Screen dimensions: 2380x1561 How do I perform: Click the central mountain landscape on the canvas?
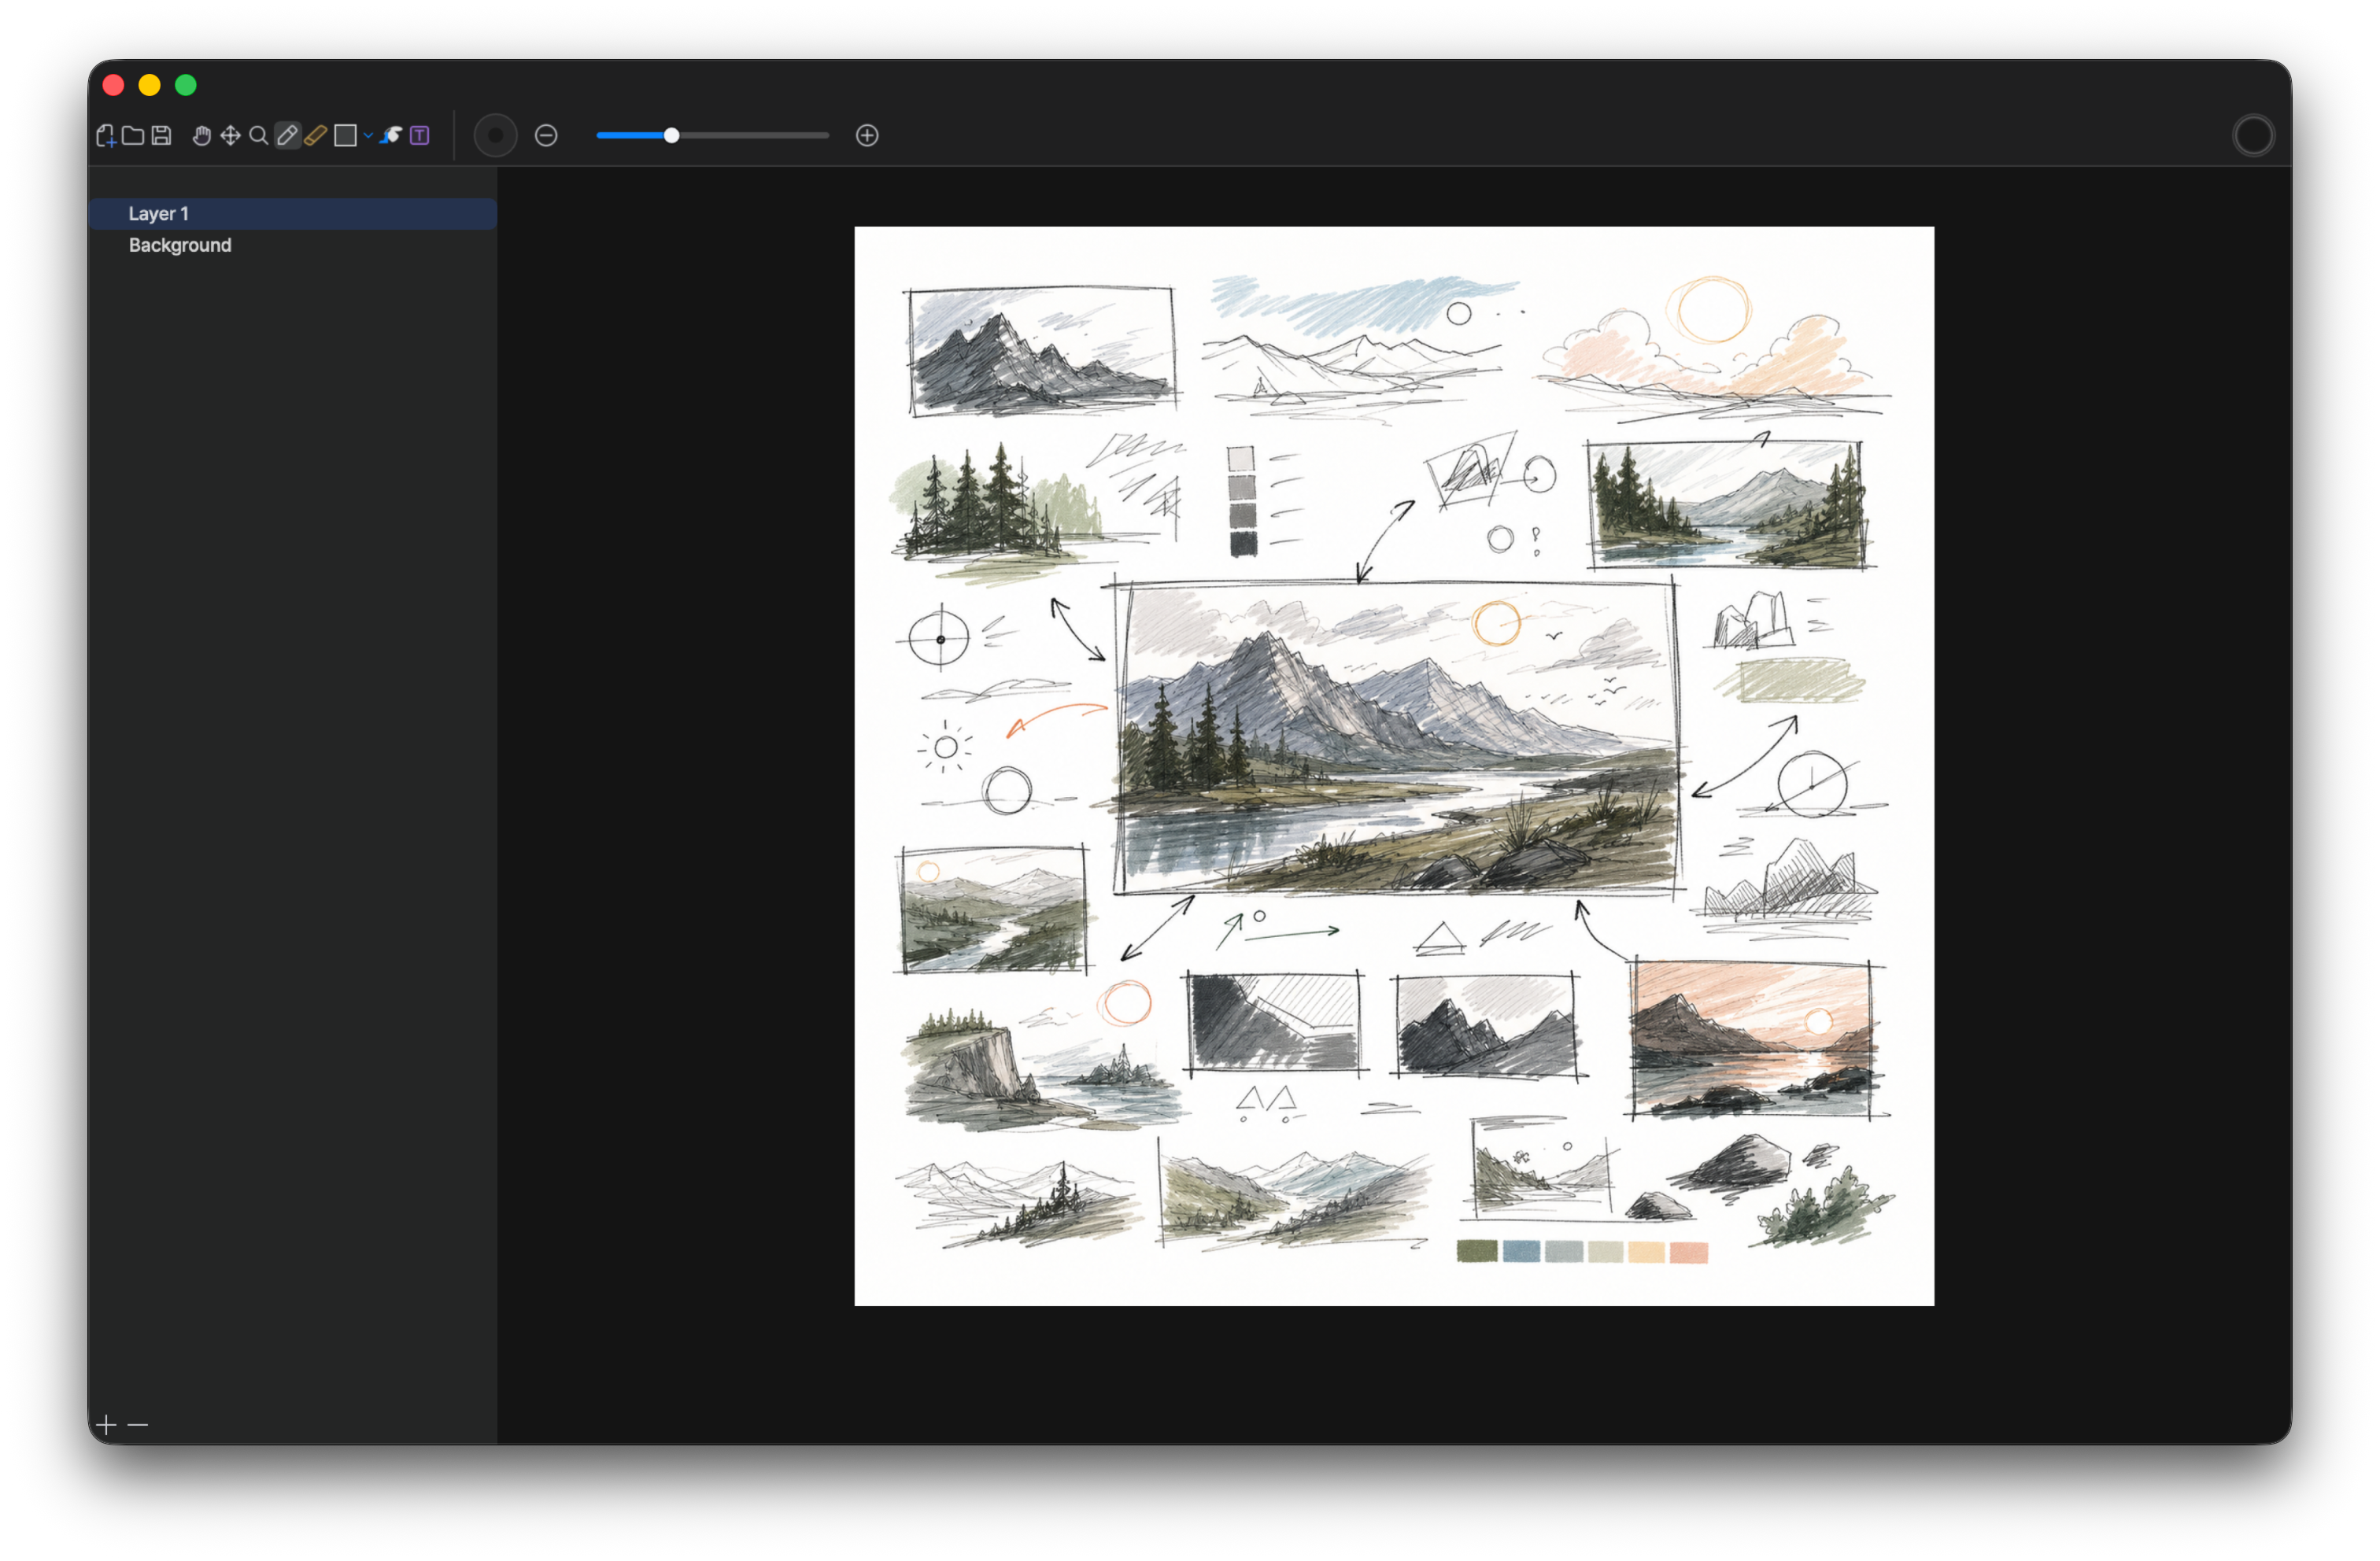[1399, 738]
